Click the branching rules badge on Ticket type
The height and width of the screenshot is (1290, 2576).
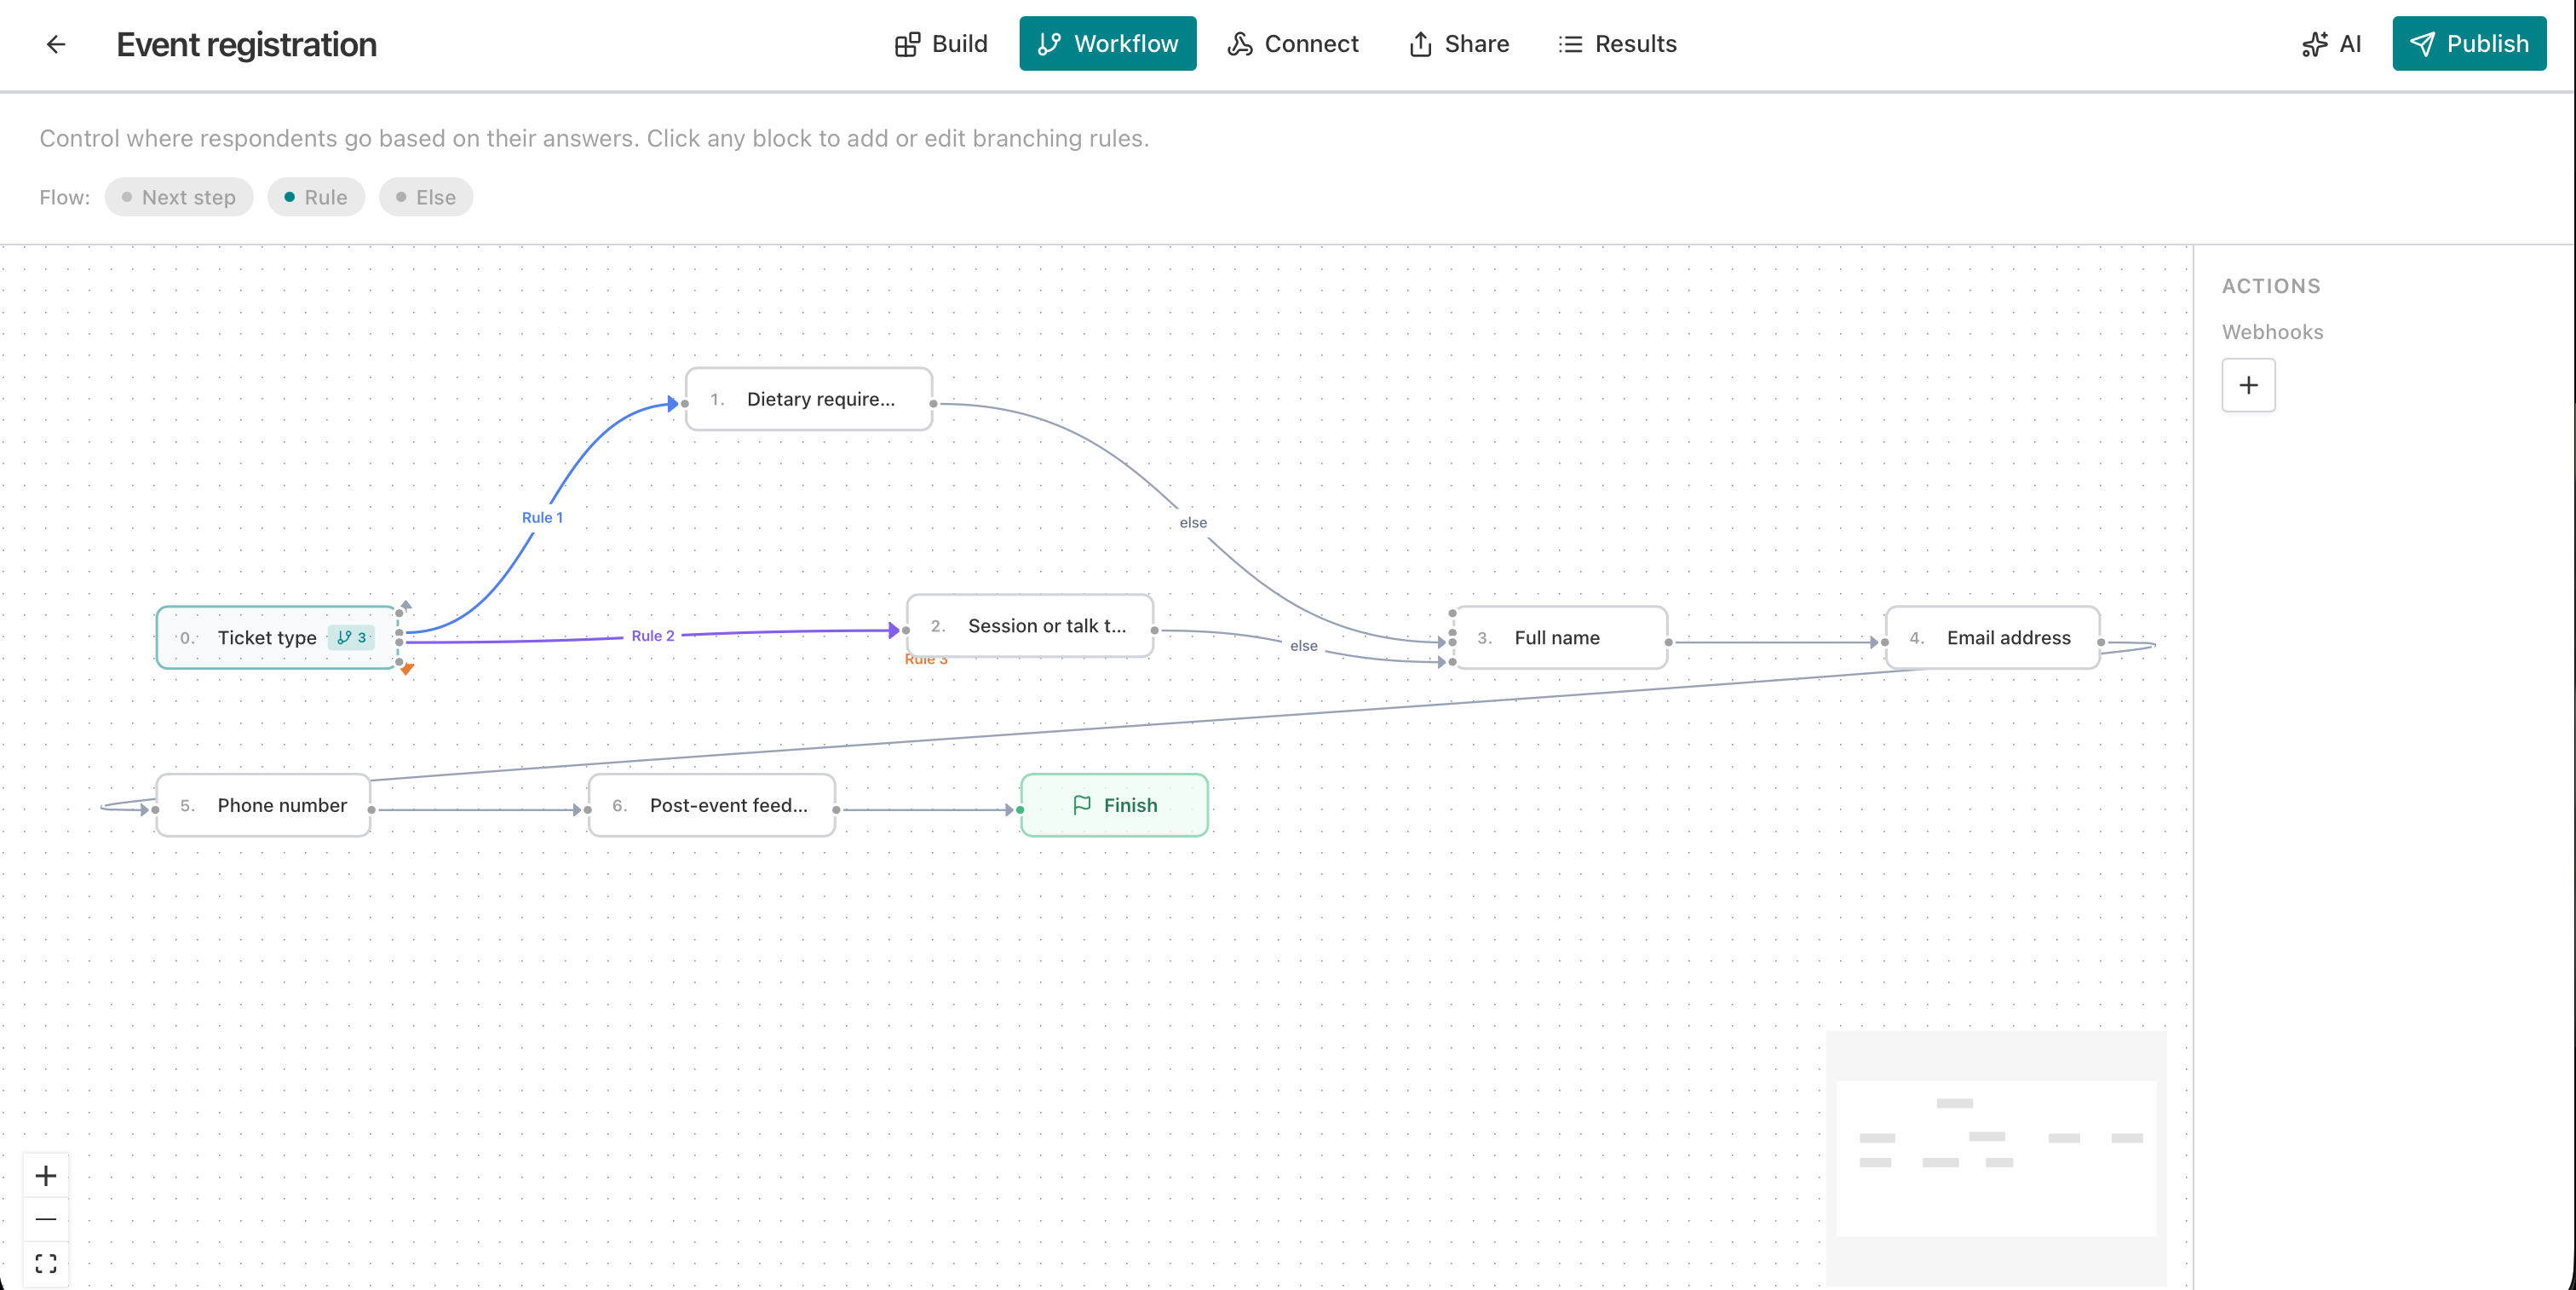click(352, 637)
